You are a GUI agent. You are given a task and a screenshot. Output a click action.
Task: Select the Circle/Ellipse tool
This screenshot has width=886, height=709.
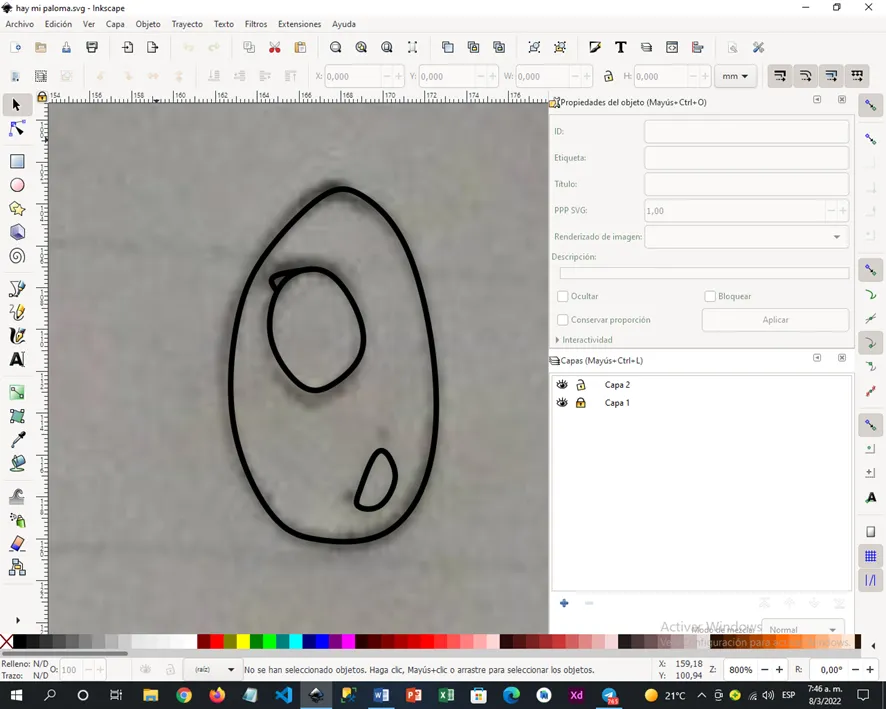coord(17,185)
